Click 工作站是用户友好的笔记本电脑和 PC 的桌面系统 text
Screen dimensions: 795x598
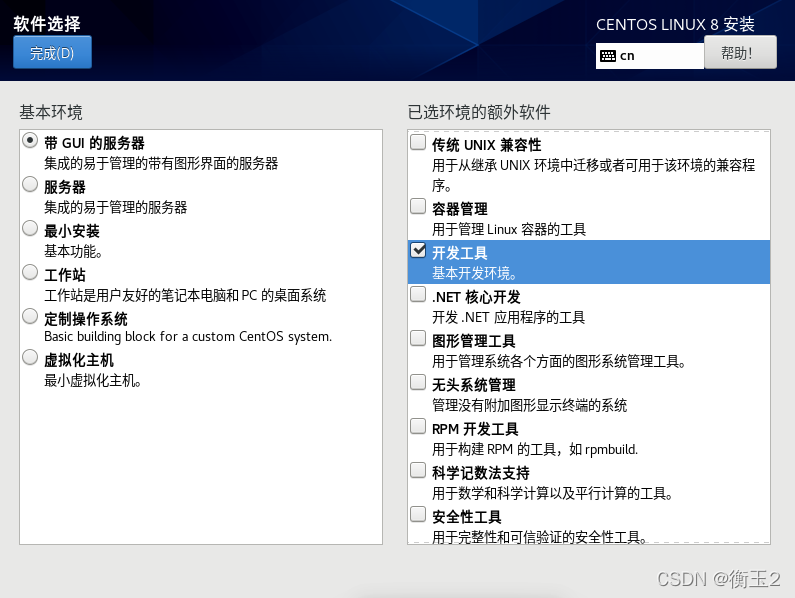coord(185,295)
